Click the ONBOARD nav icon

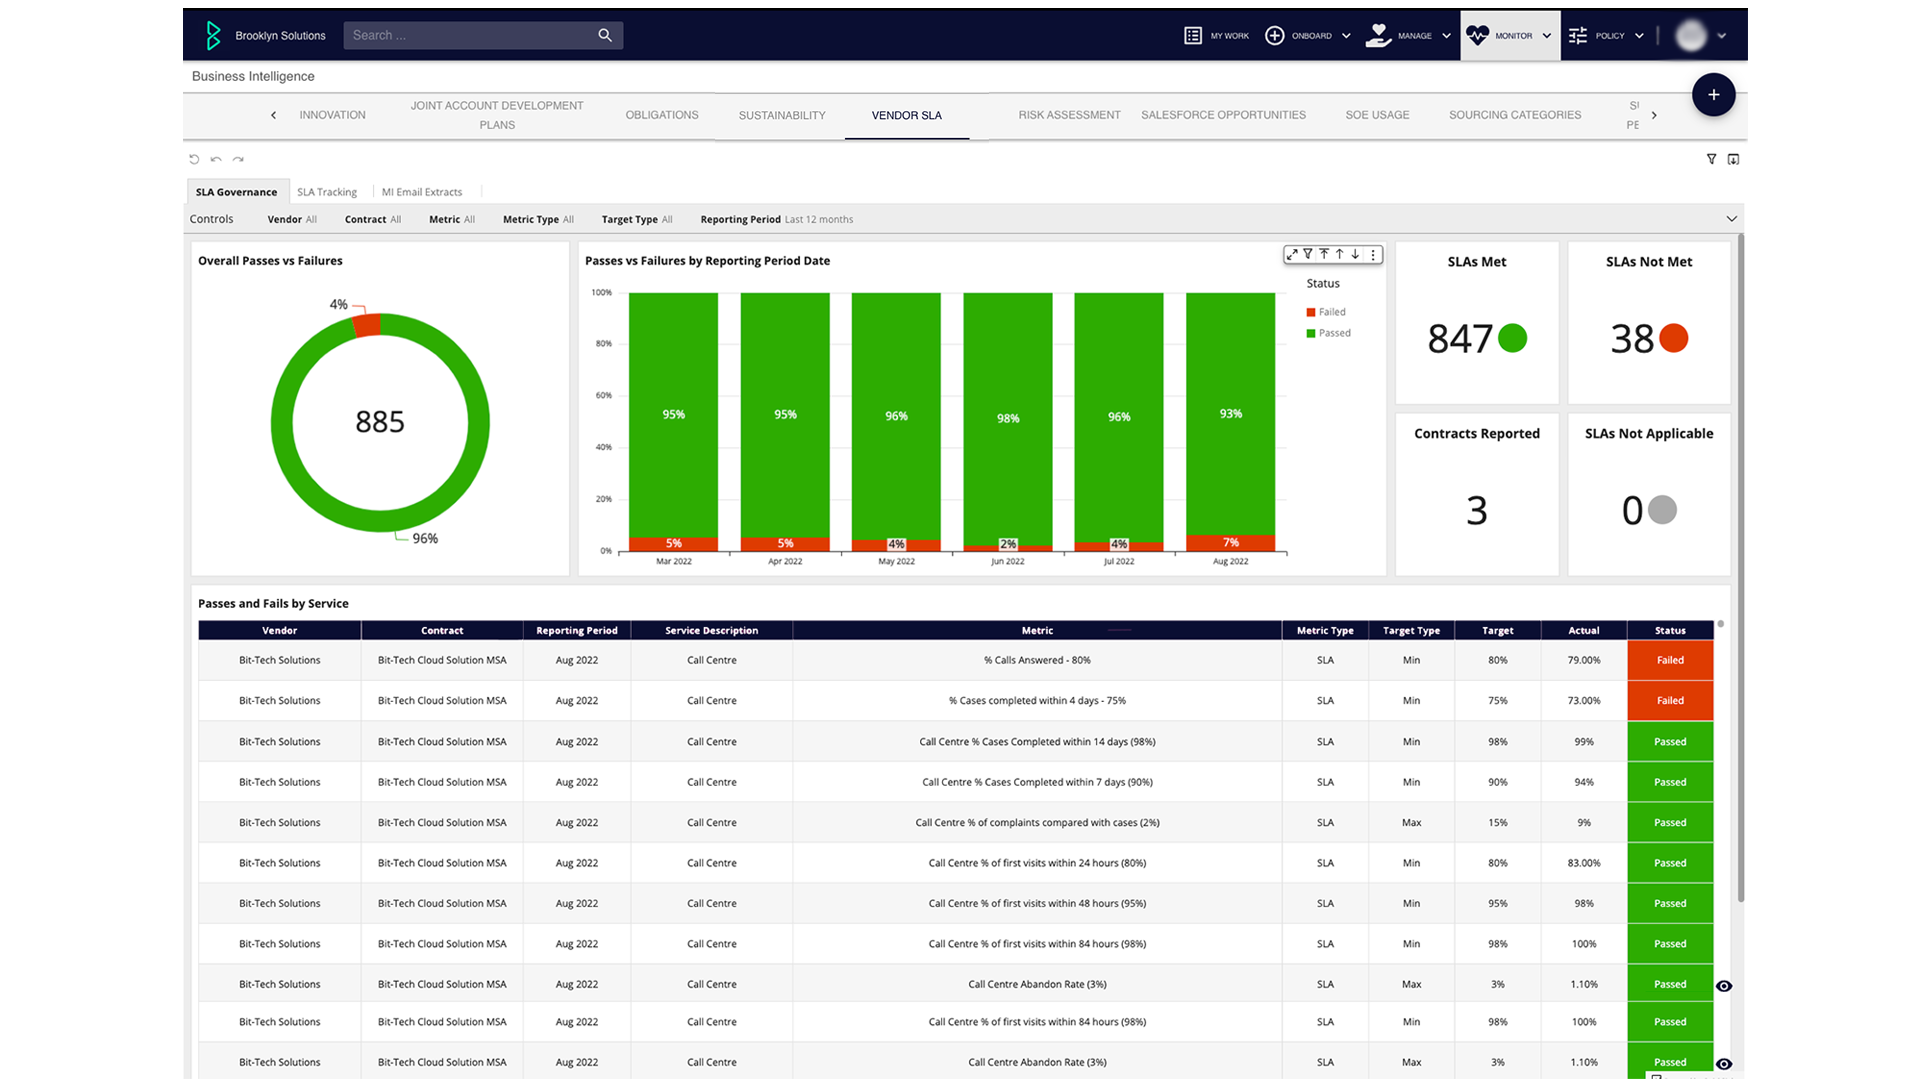(1274, 34)
